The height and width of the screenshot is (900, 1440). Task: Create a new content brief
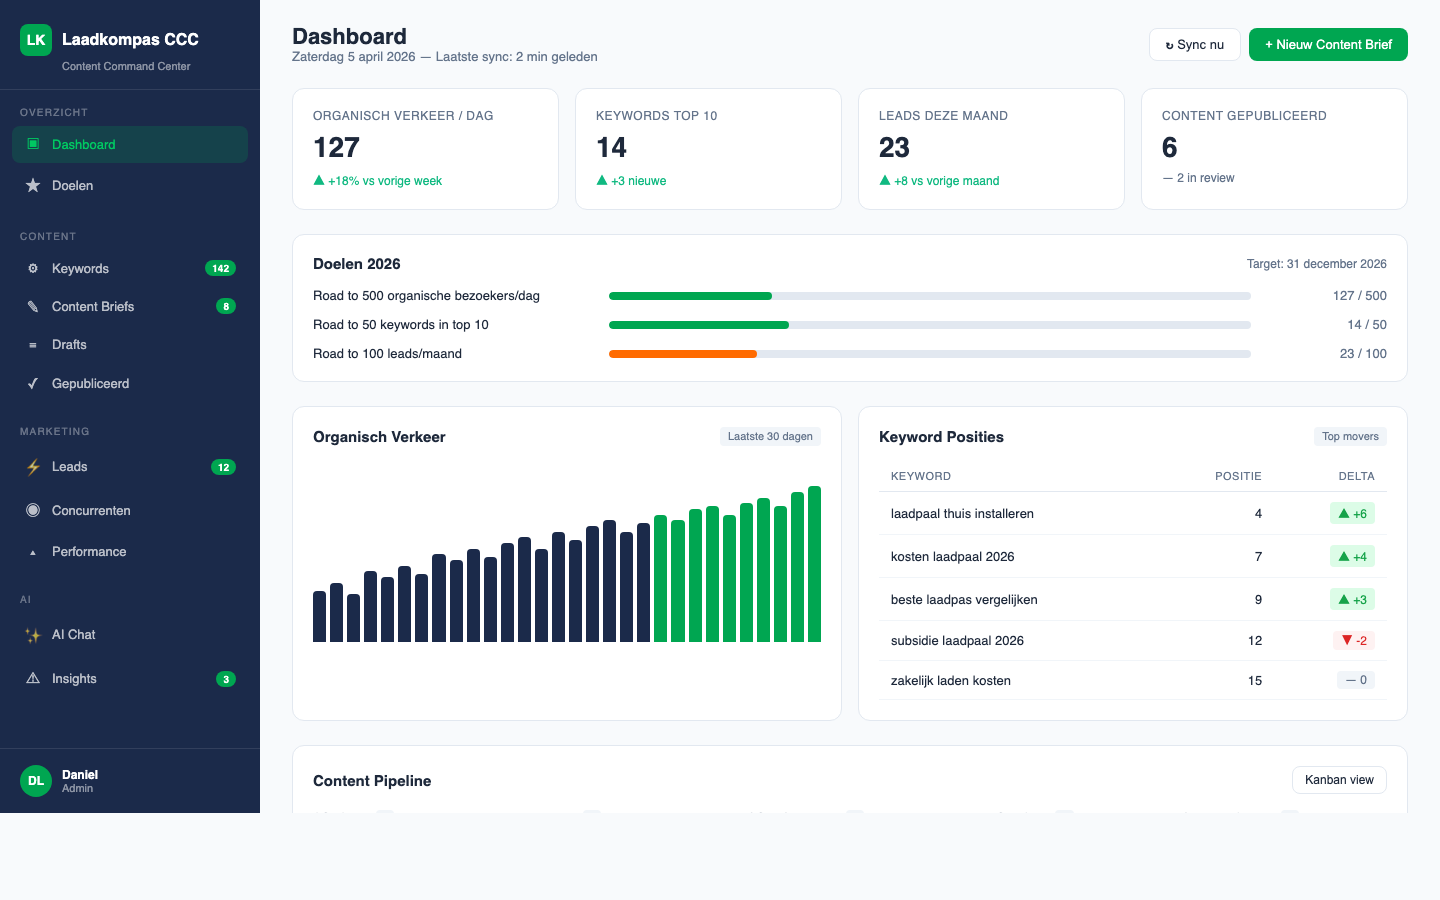click(1328, 44)
